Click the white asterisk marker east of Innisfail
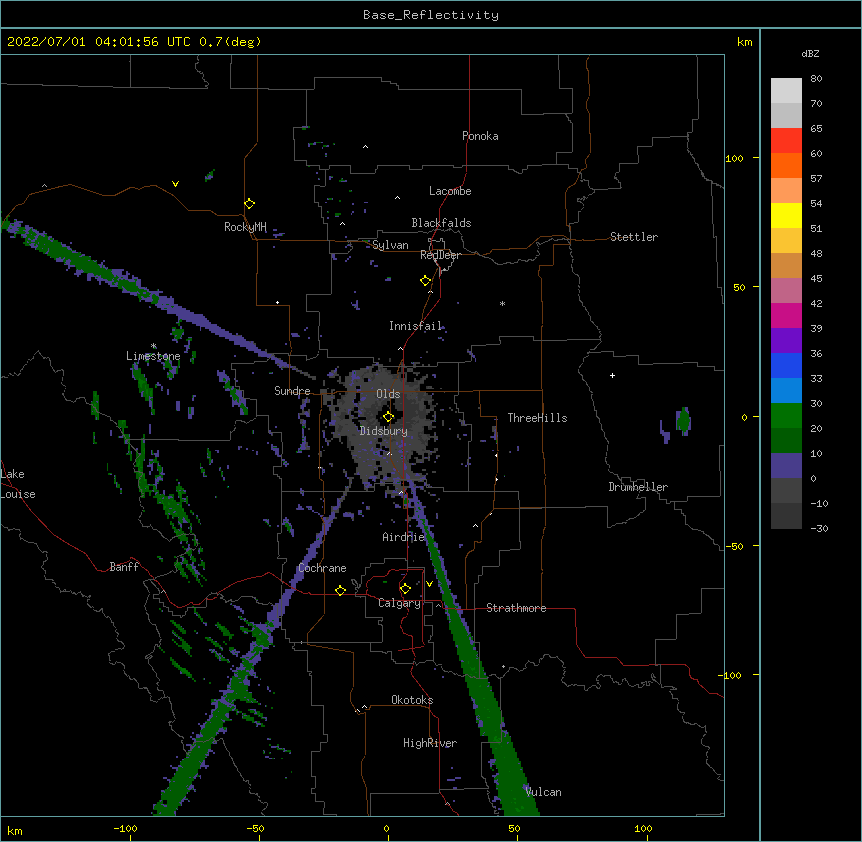The width and height of the screenshot is (862, 842). coord(502,303)
